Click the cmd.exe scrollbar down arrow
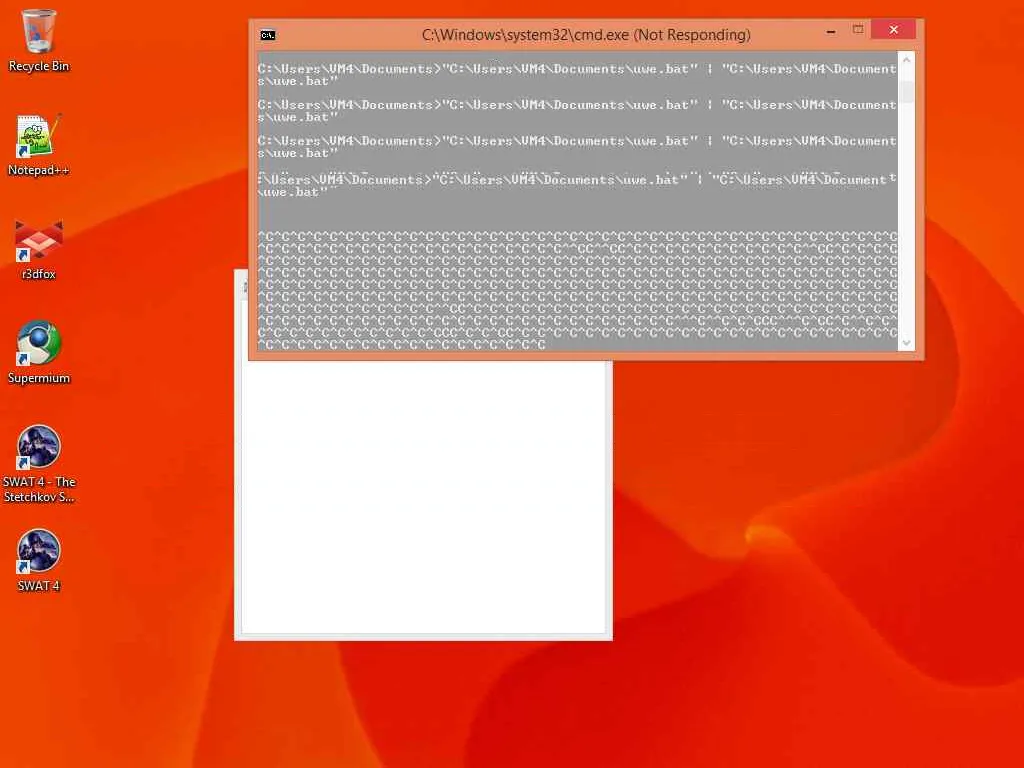The height and width of the screenshot is (768, 1024). tap(906, 343)
